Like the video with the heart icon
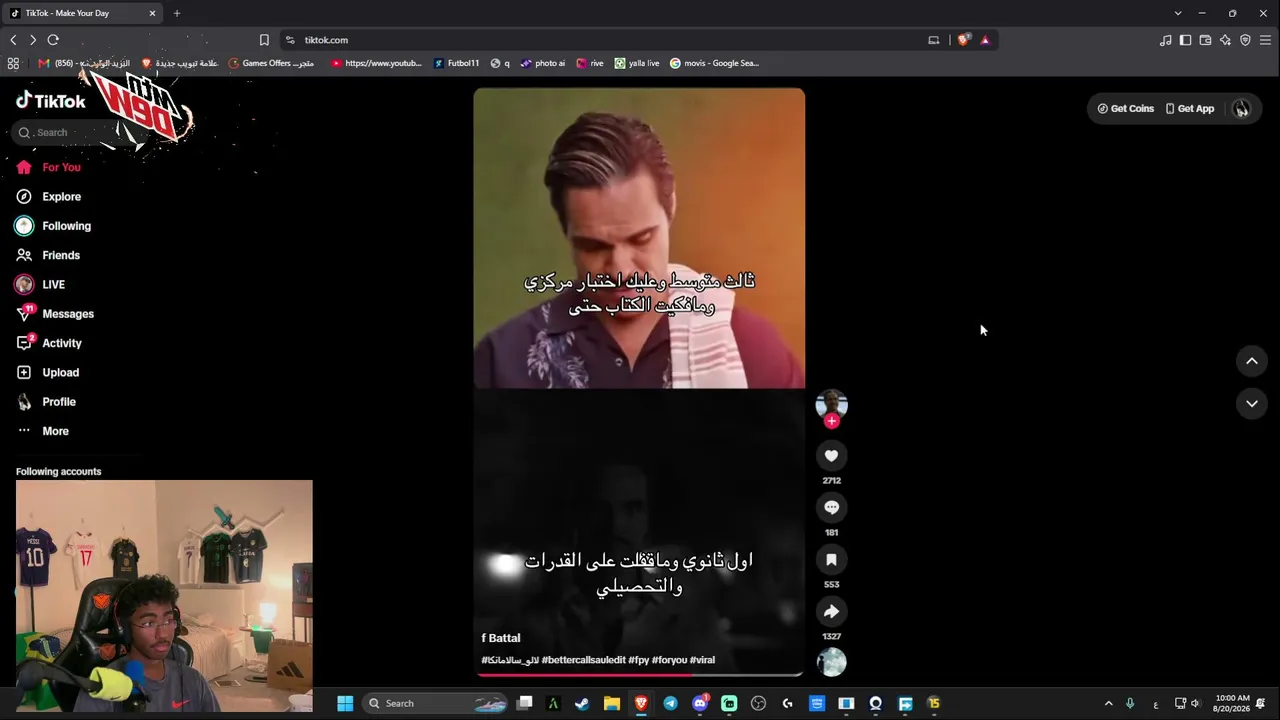Viewport: 1280px width, 720px height. point(831,456)
